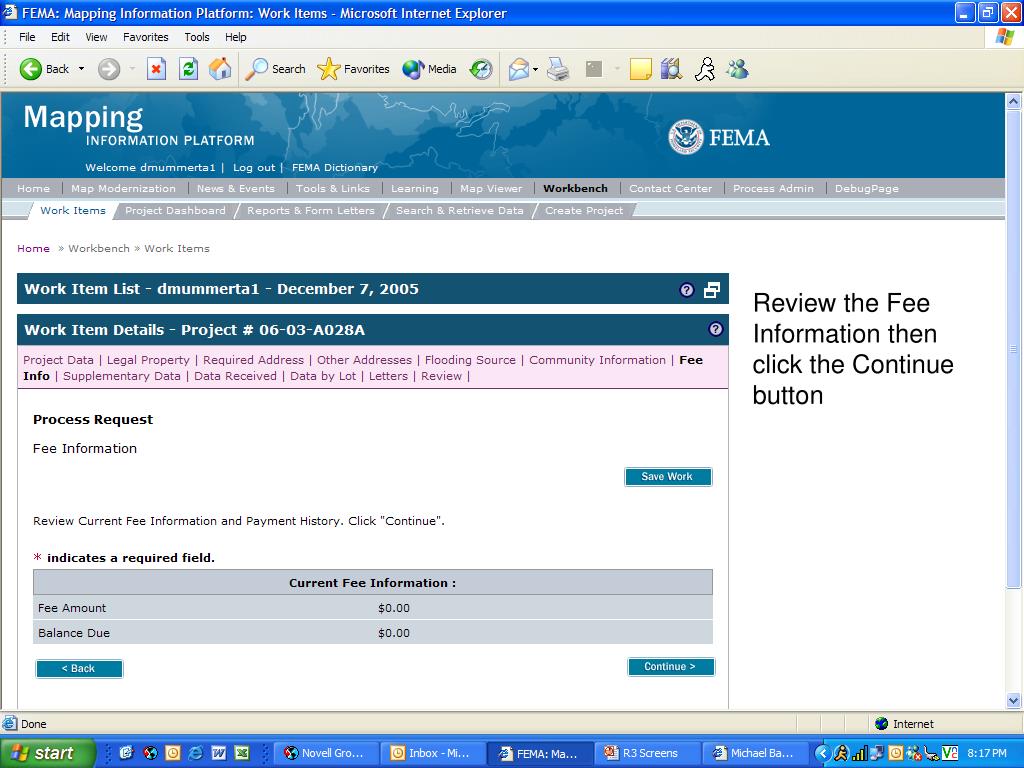Click the Work Item List help icon

pos(686,290)
